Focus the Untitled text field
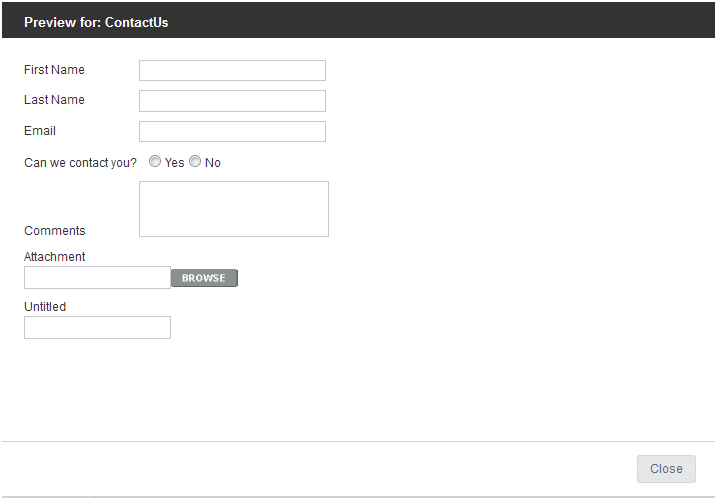 tap(97, 328)
